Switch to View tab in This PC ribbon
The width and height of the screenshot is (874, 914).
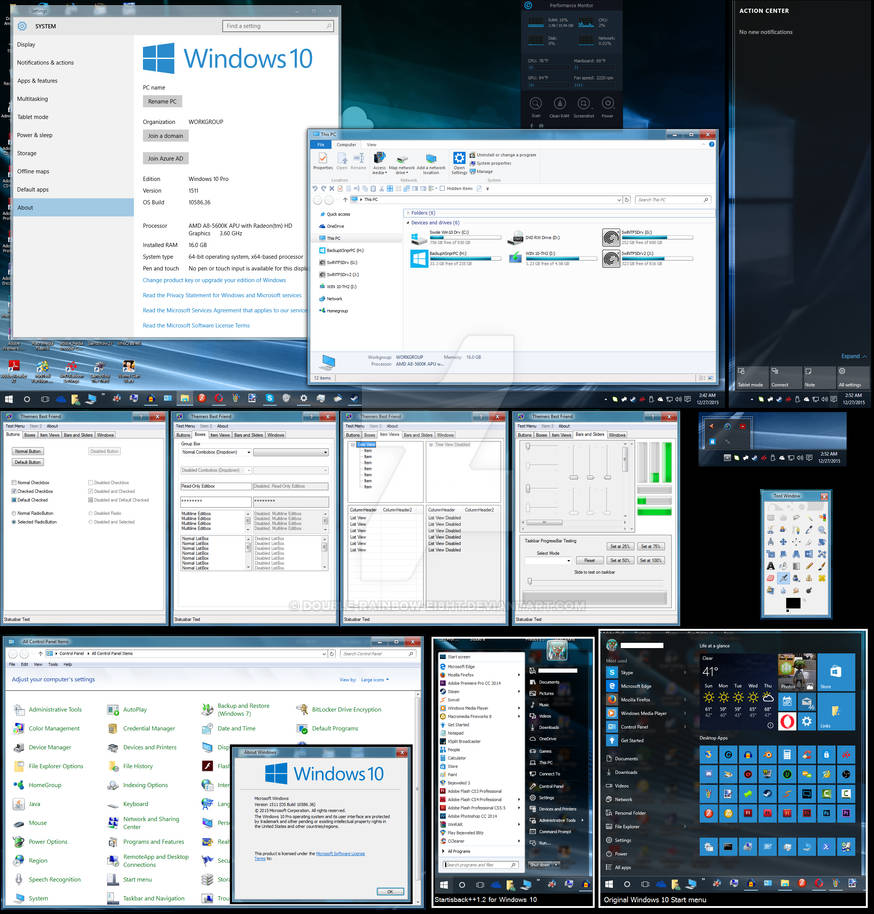pyautogui.click(x=371, y=145)
